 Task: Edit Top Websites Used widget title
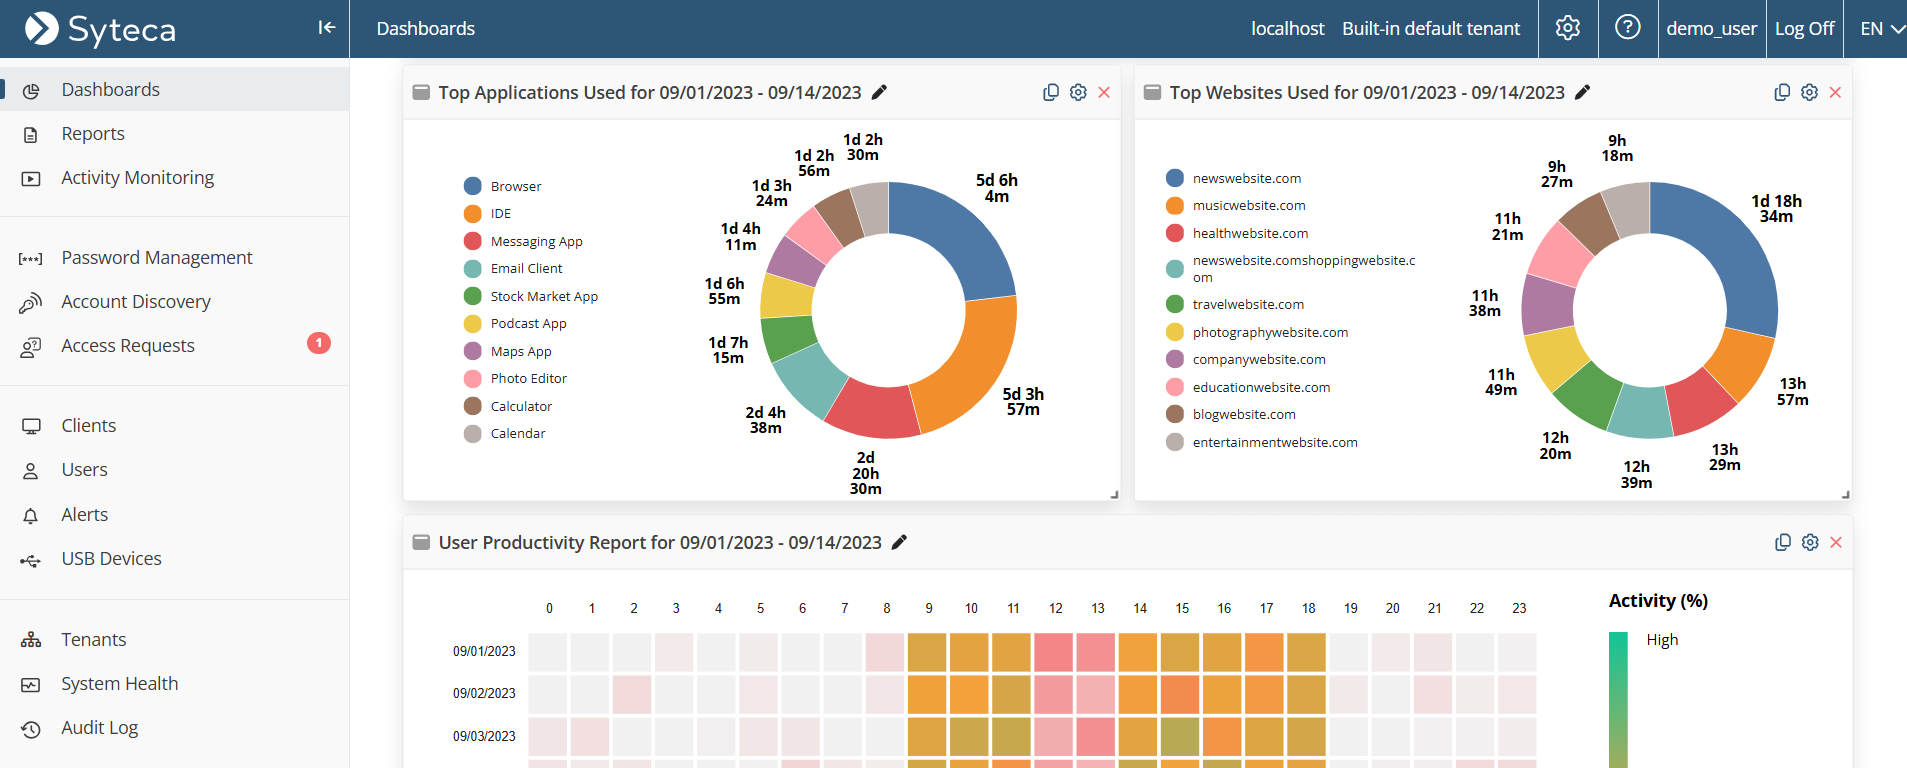point(1582,92)
